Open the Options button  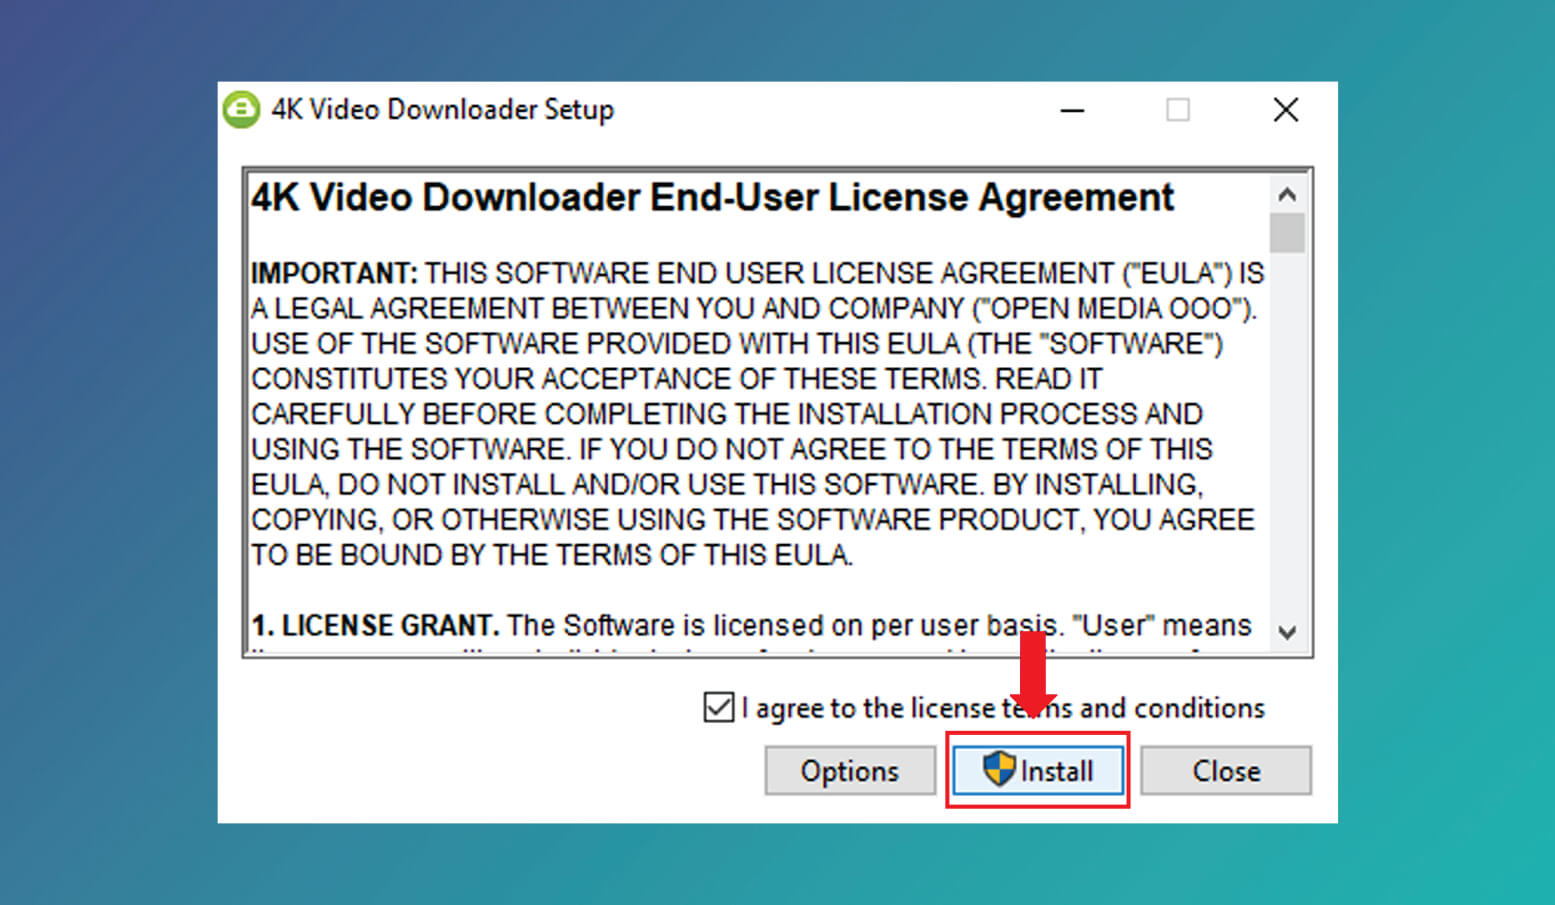(849, 771)
